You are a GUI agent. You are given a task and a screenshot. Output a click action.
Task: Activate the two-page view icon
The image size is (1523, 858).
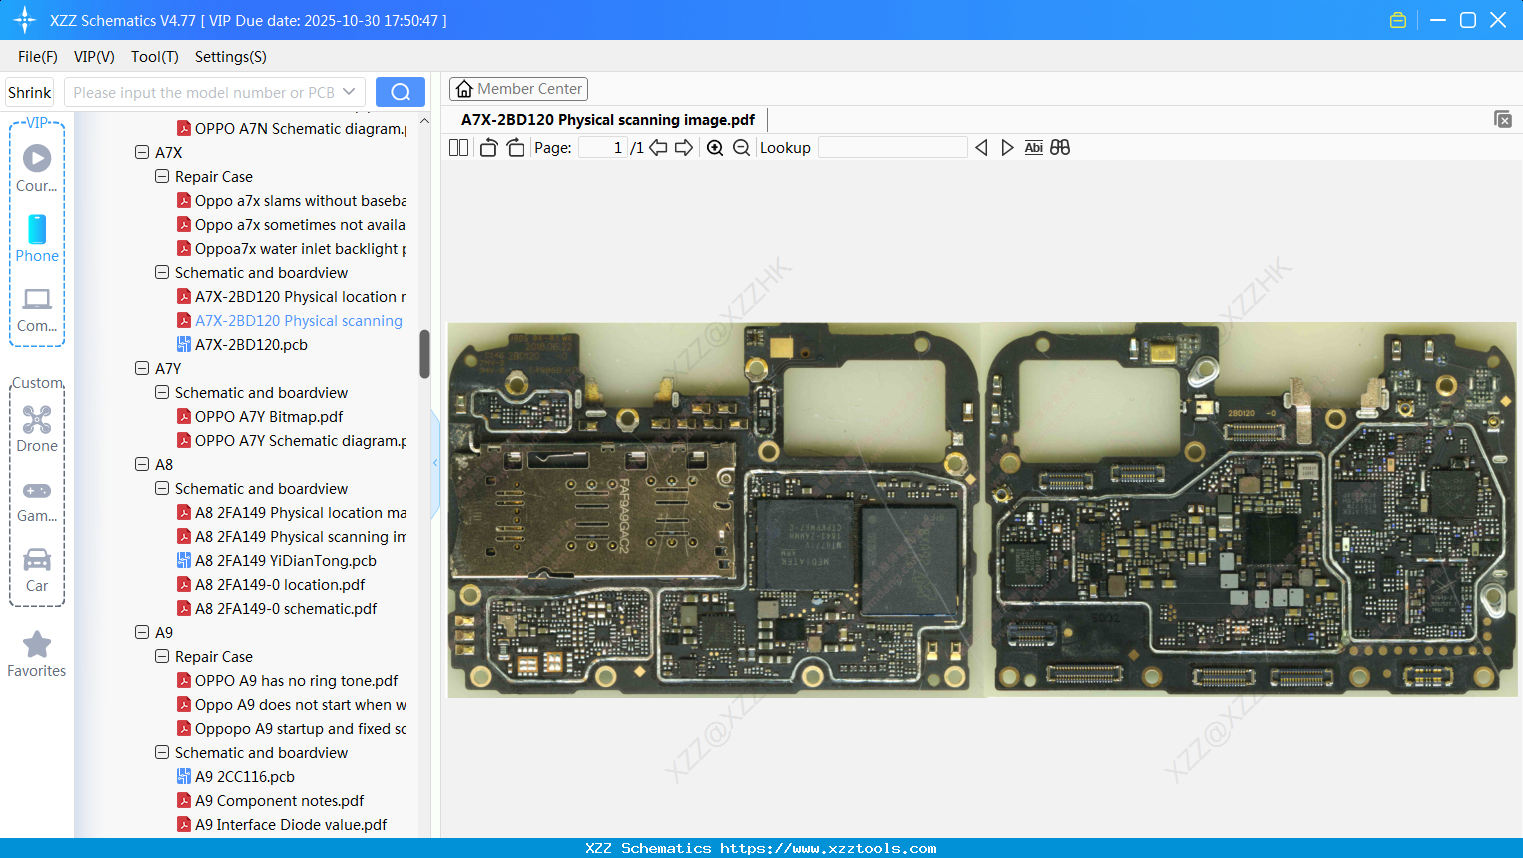458,147
